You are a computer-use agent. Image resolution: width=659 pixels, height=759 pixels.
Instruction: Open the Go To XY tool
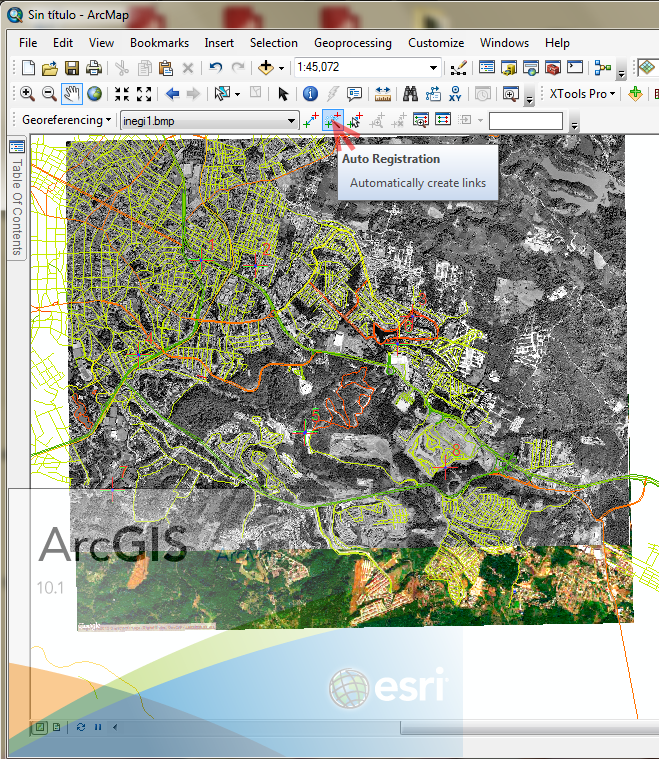[x=455, y=94]
